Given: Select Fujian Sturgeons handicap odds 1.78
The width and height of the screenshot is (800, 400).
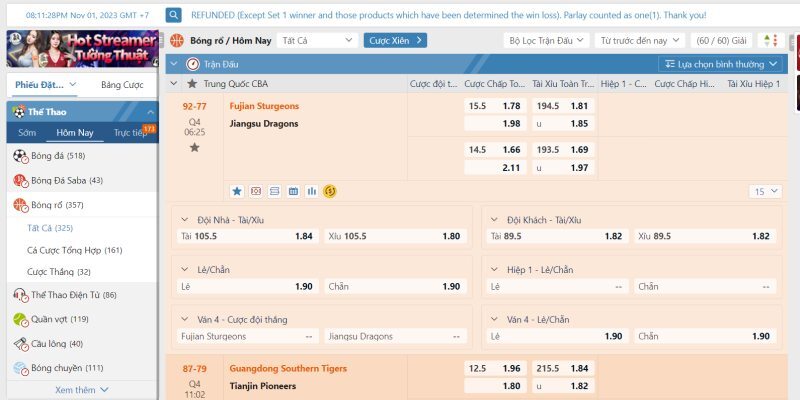Looking at the screenshot, I should 511,105.
